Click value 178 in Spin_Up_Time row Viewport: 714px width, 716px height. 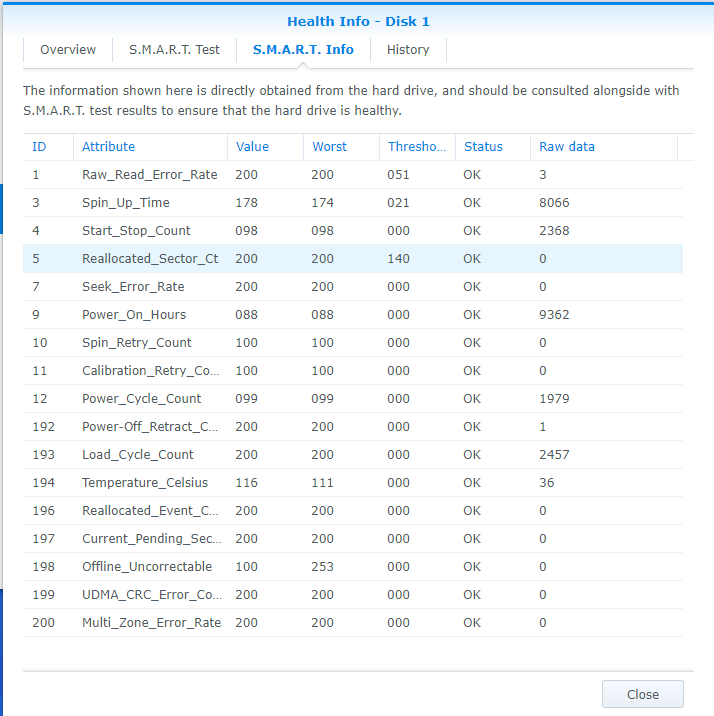(247, 202)
